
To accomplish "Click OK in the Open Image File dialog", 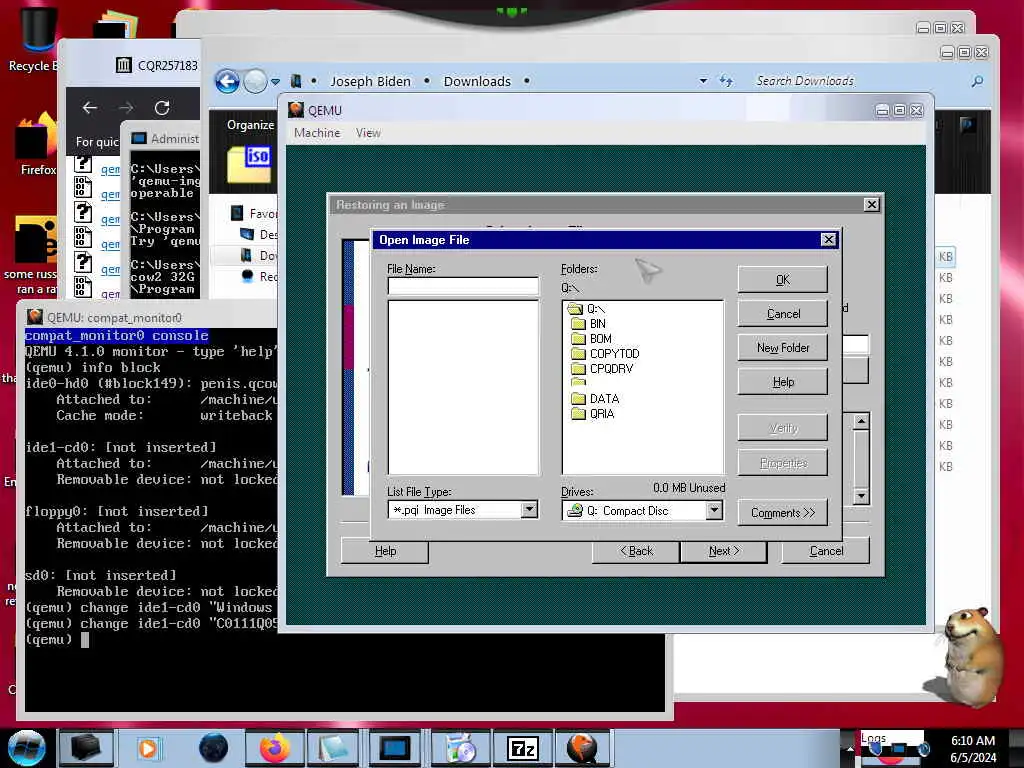I will (782, 280).
